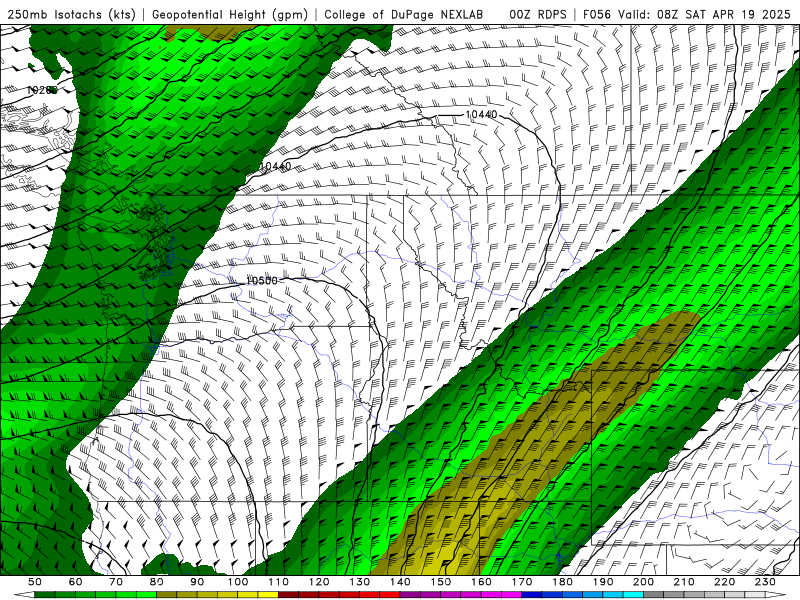Select the dark olive swatch just after 80
This screenshot has width=800, height=600.
pyautogui.click(x=166, y=595)
